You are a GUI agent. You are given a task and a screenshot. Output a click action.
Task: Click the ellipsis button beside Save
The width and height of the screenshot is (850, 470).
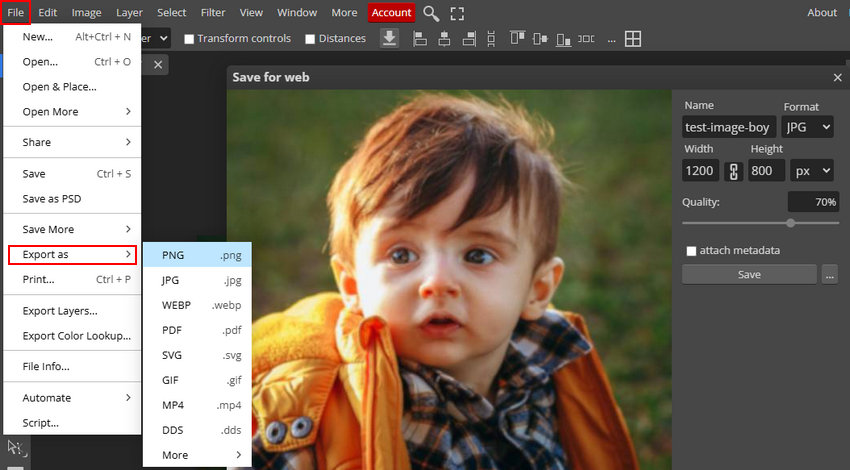(829, 275)
